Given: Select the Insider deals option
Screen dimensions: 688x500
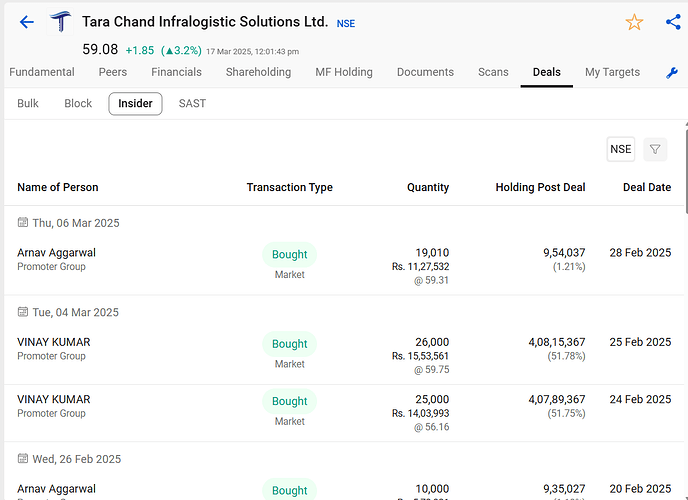Looking at the screenshot, I should coord(135,104).
